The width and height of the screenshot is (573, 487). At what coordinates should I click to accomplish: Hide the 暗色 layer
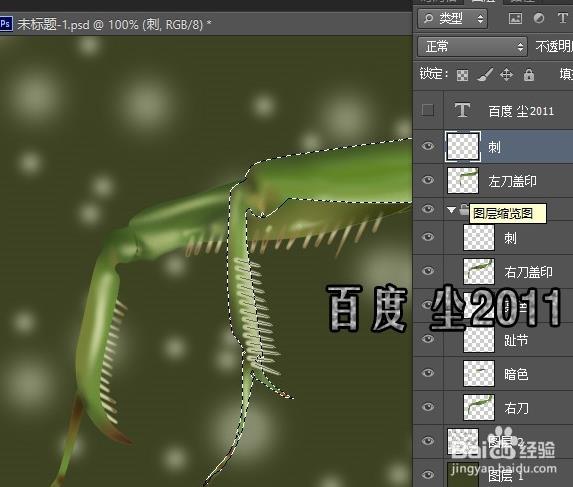pyautogui.click(x=428, y=373)
